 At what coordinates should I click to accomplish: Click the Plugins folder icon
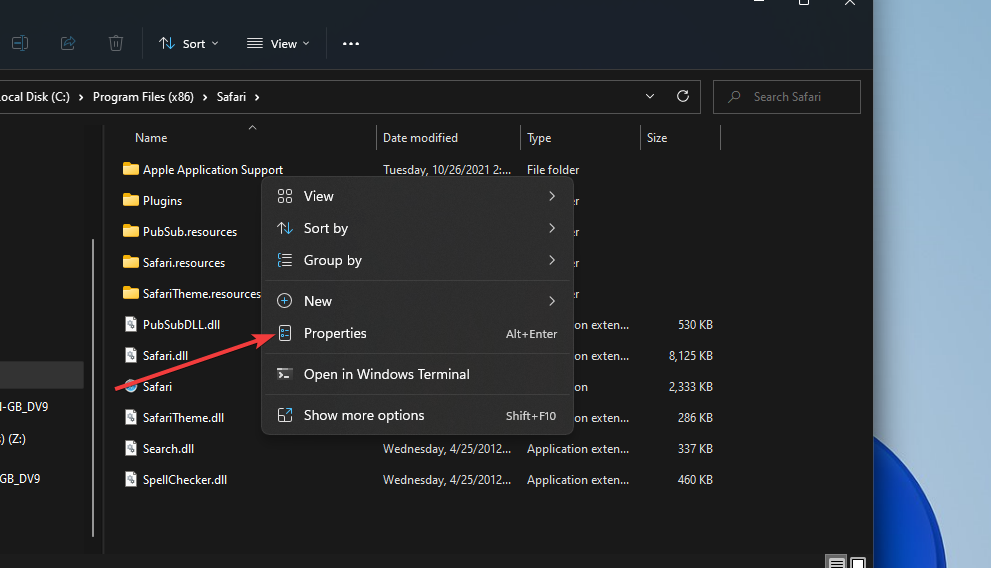point(131,200)
